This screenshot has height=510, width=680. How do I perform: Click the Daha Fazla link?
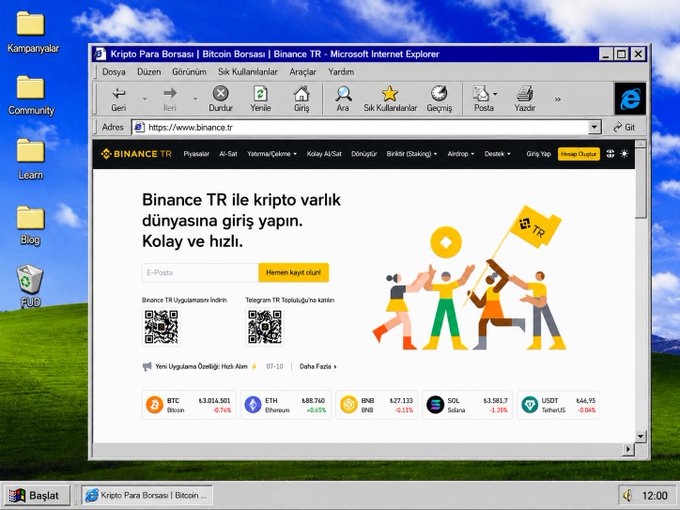coord(318,366)
